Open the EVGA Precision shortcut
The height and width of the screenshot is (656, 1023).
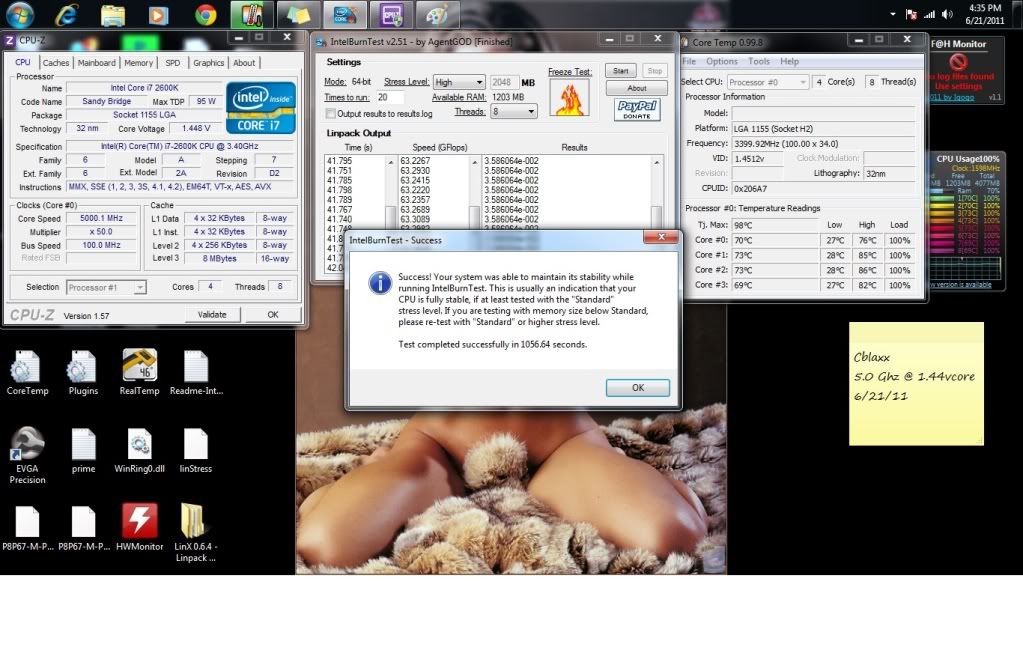(27, 445)
